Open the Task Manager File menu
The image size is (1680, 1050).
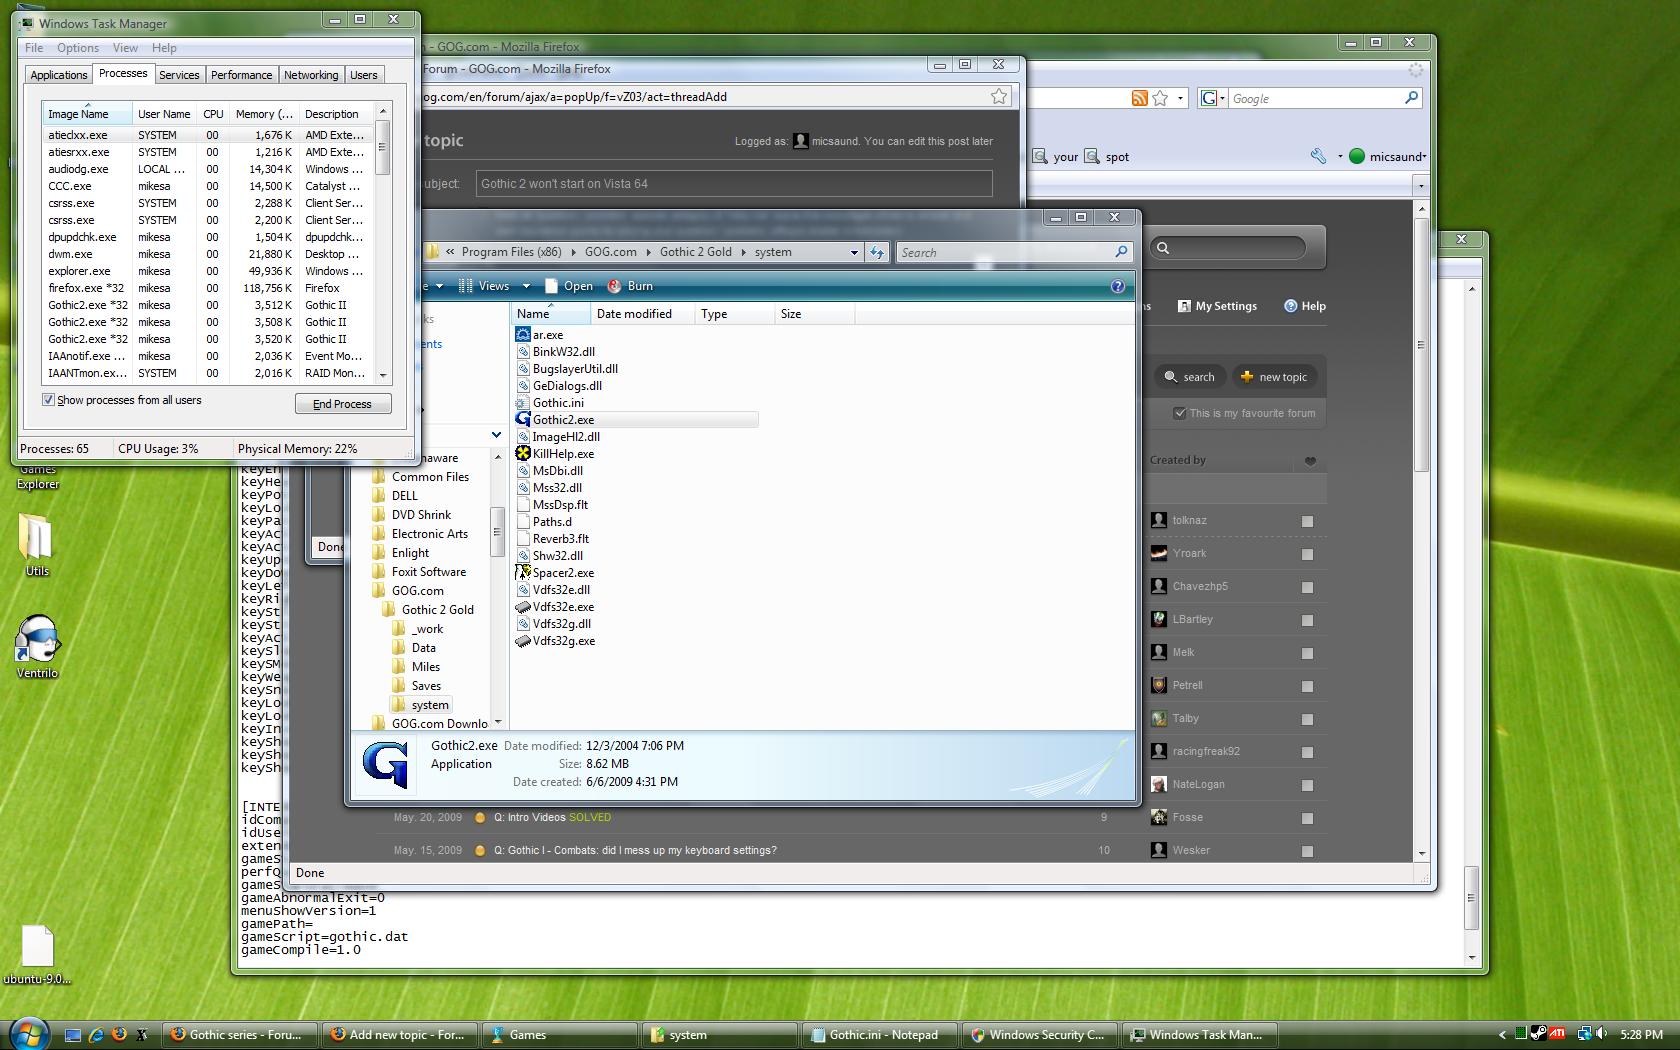[x=34, y=47]
